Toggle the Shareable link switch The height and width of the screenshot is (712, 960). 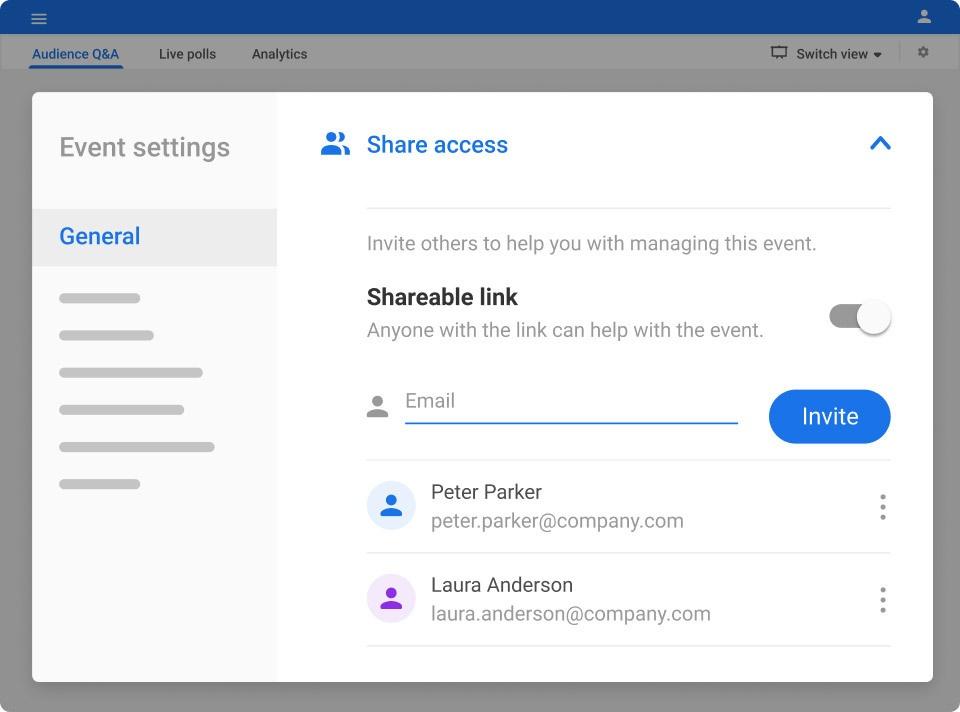tap(860, 317)
